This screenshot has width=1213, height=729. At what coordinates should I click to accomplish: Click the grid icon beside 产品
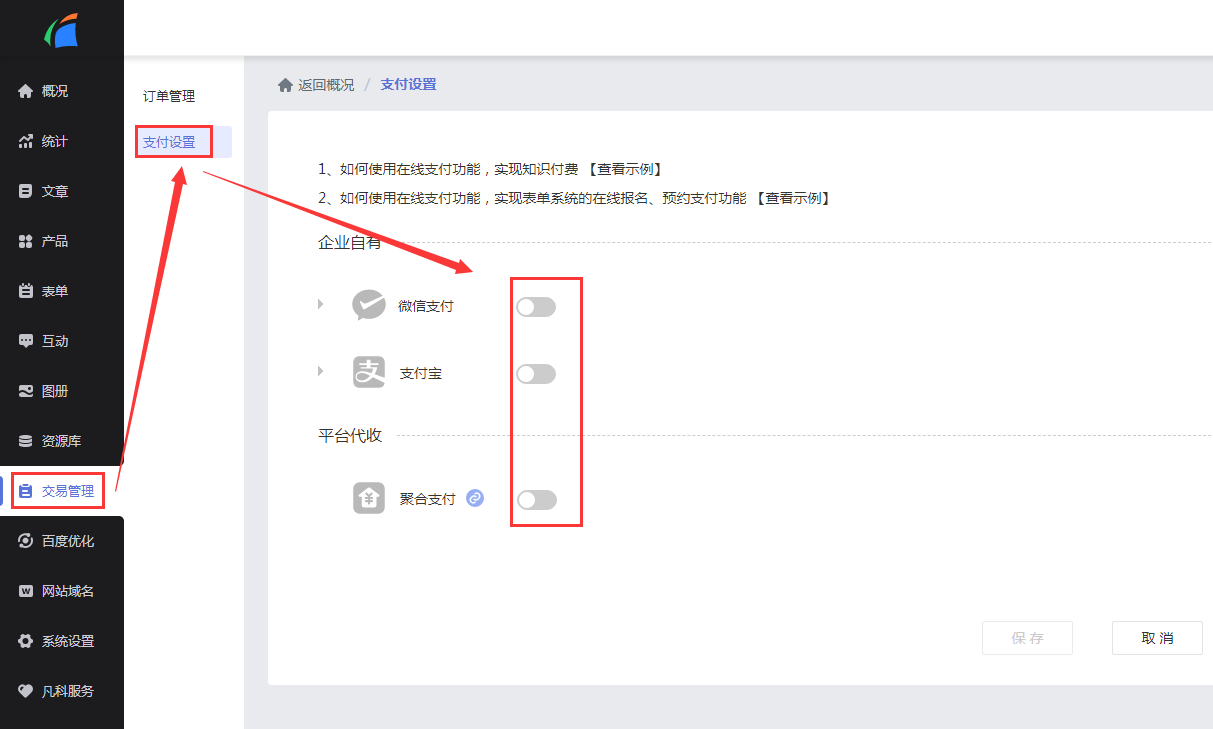[x=26, y=241]
